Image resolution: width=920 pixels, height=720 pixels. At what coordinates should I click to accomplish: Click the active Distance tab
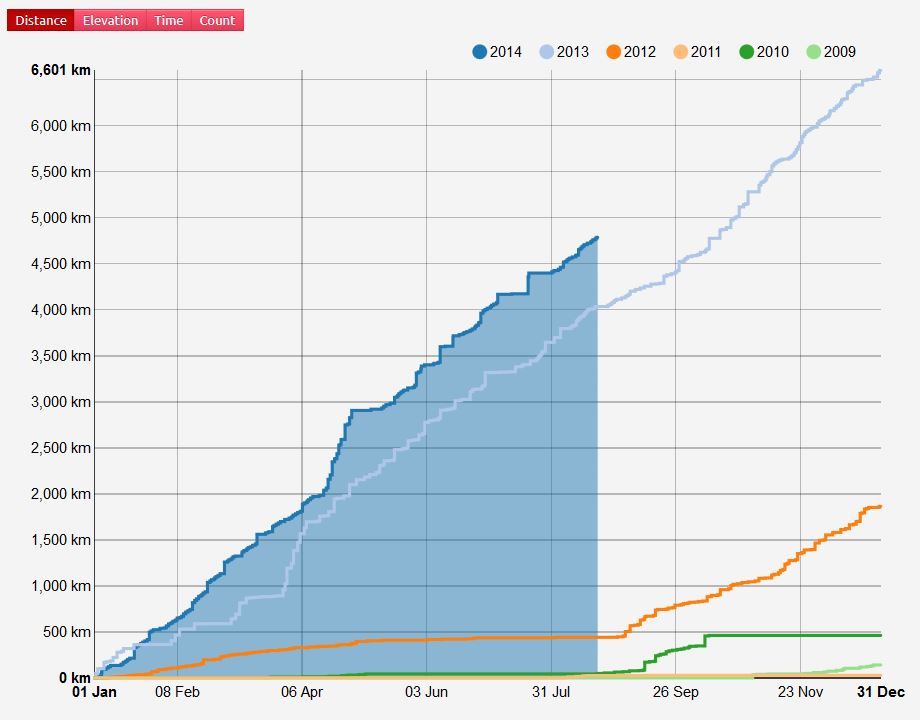tap(41, 21)
